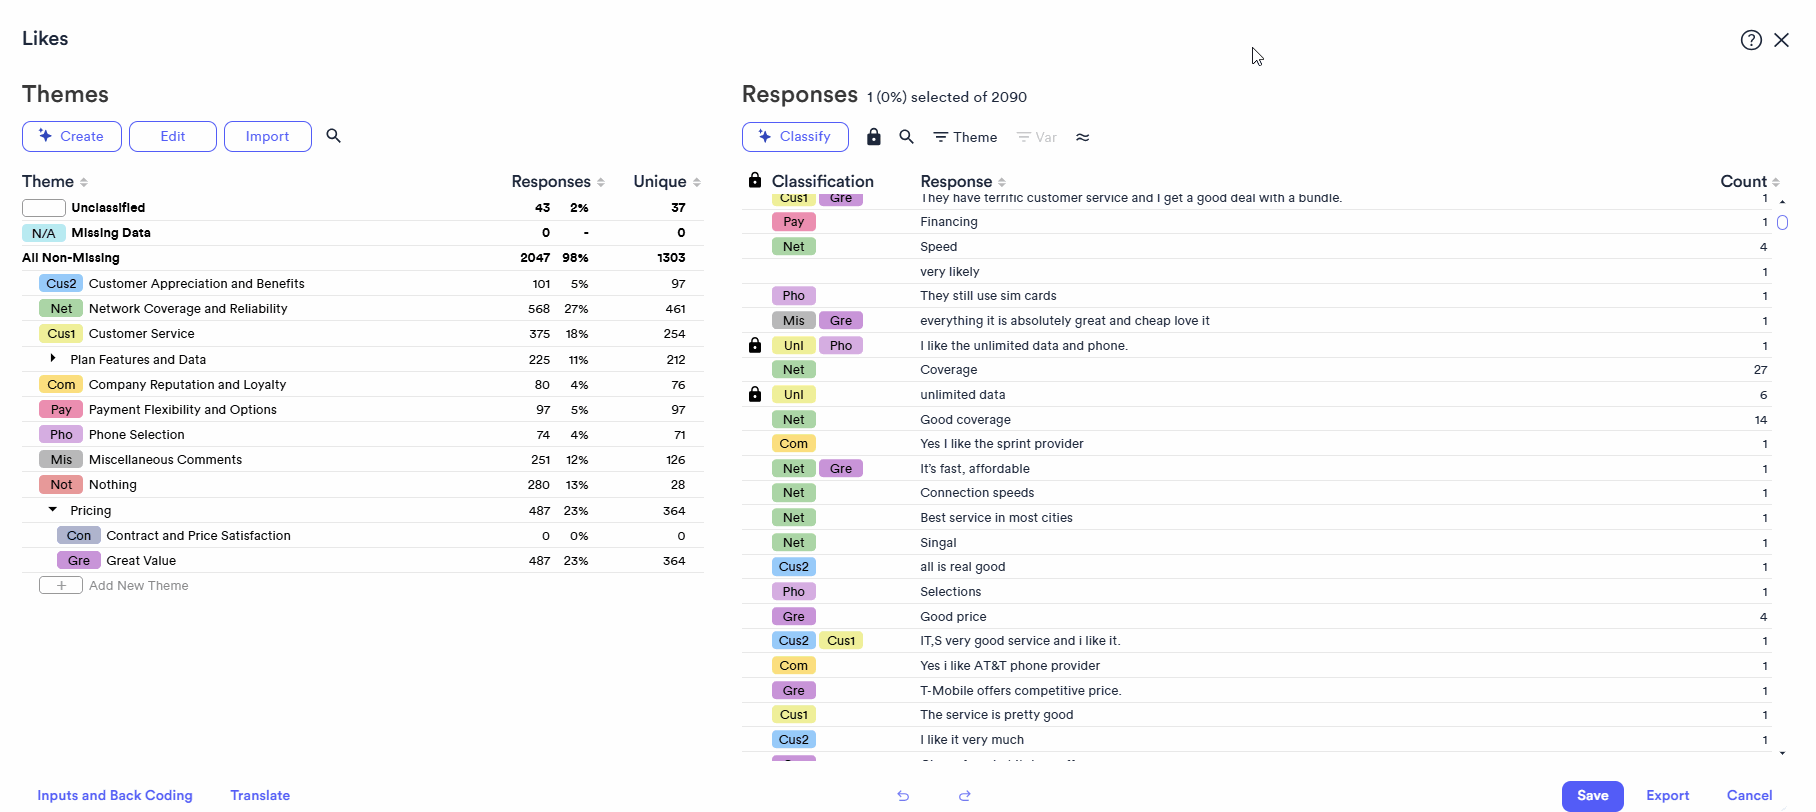Toggle lock on 'unlimited data' response row
The width and height of the screenshot is (1816, 812).
pyautogui.click(x=755, y=395)
